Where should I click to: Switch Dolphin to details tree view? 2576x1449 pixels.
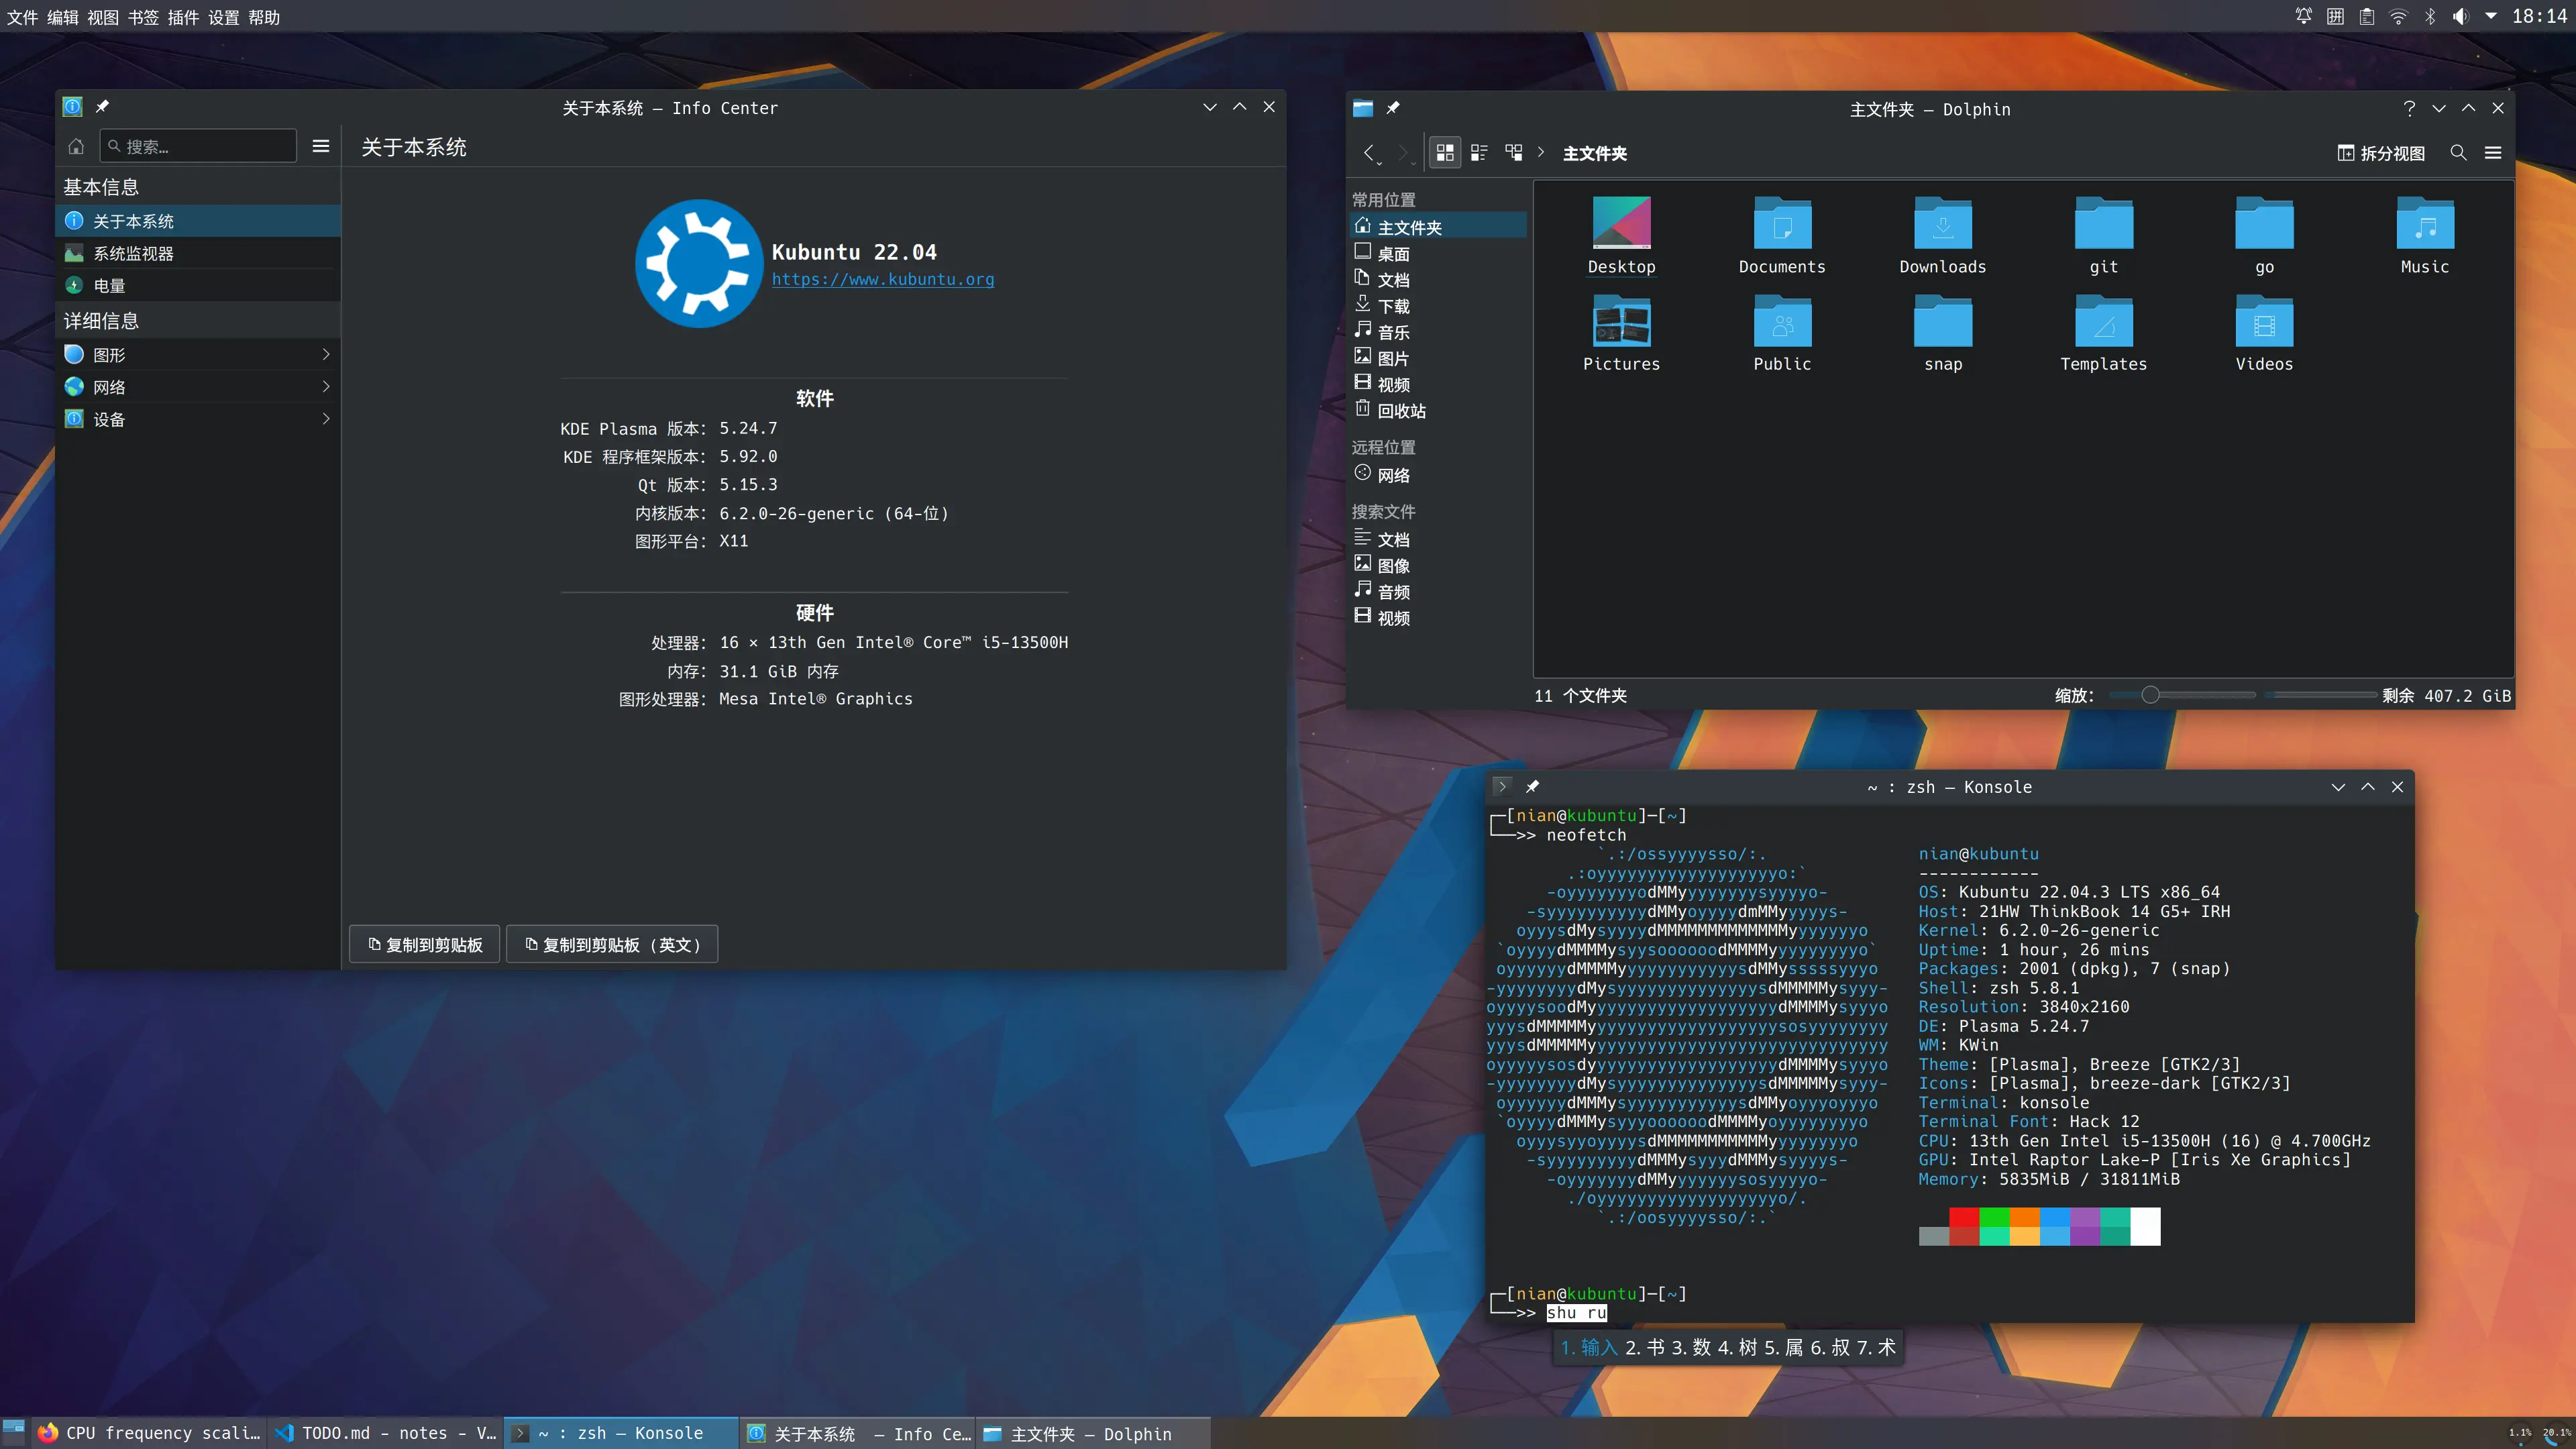pyautogui.click(x=1514, y=153)
